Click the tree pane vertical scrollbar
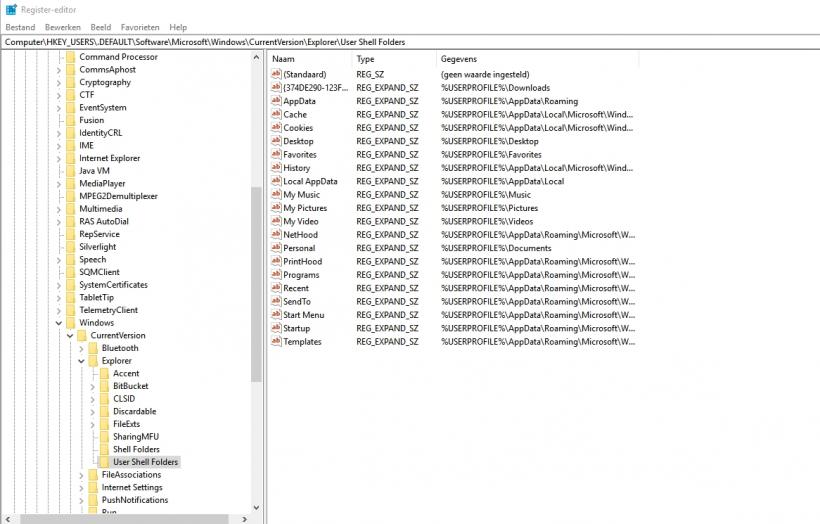The height and width of the screenshot is (524, 820). [256, 280]
